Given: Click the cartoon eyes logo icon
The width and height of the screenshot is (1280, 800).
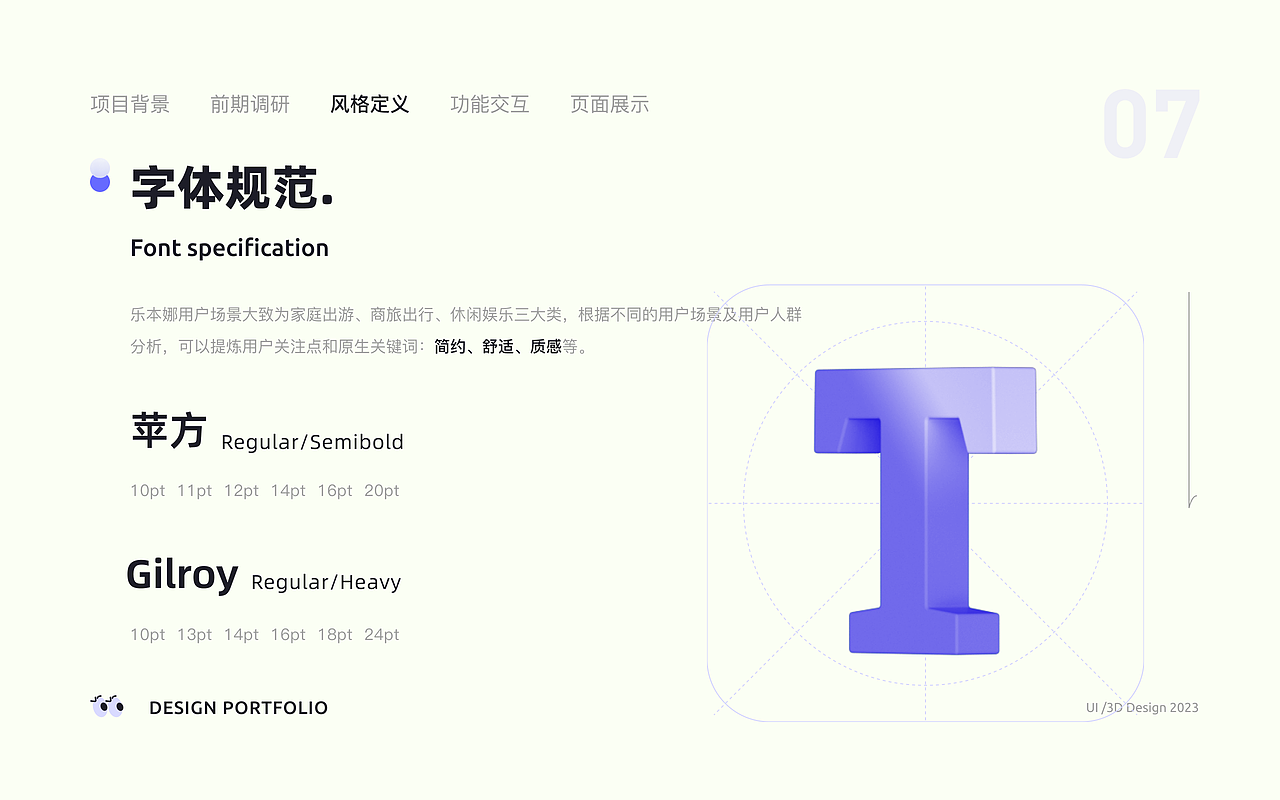Looking at the screenshot, I should point(107,706).
